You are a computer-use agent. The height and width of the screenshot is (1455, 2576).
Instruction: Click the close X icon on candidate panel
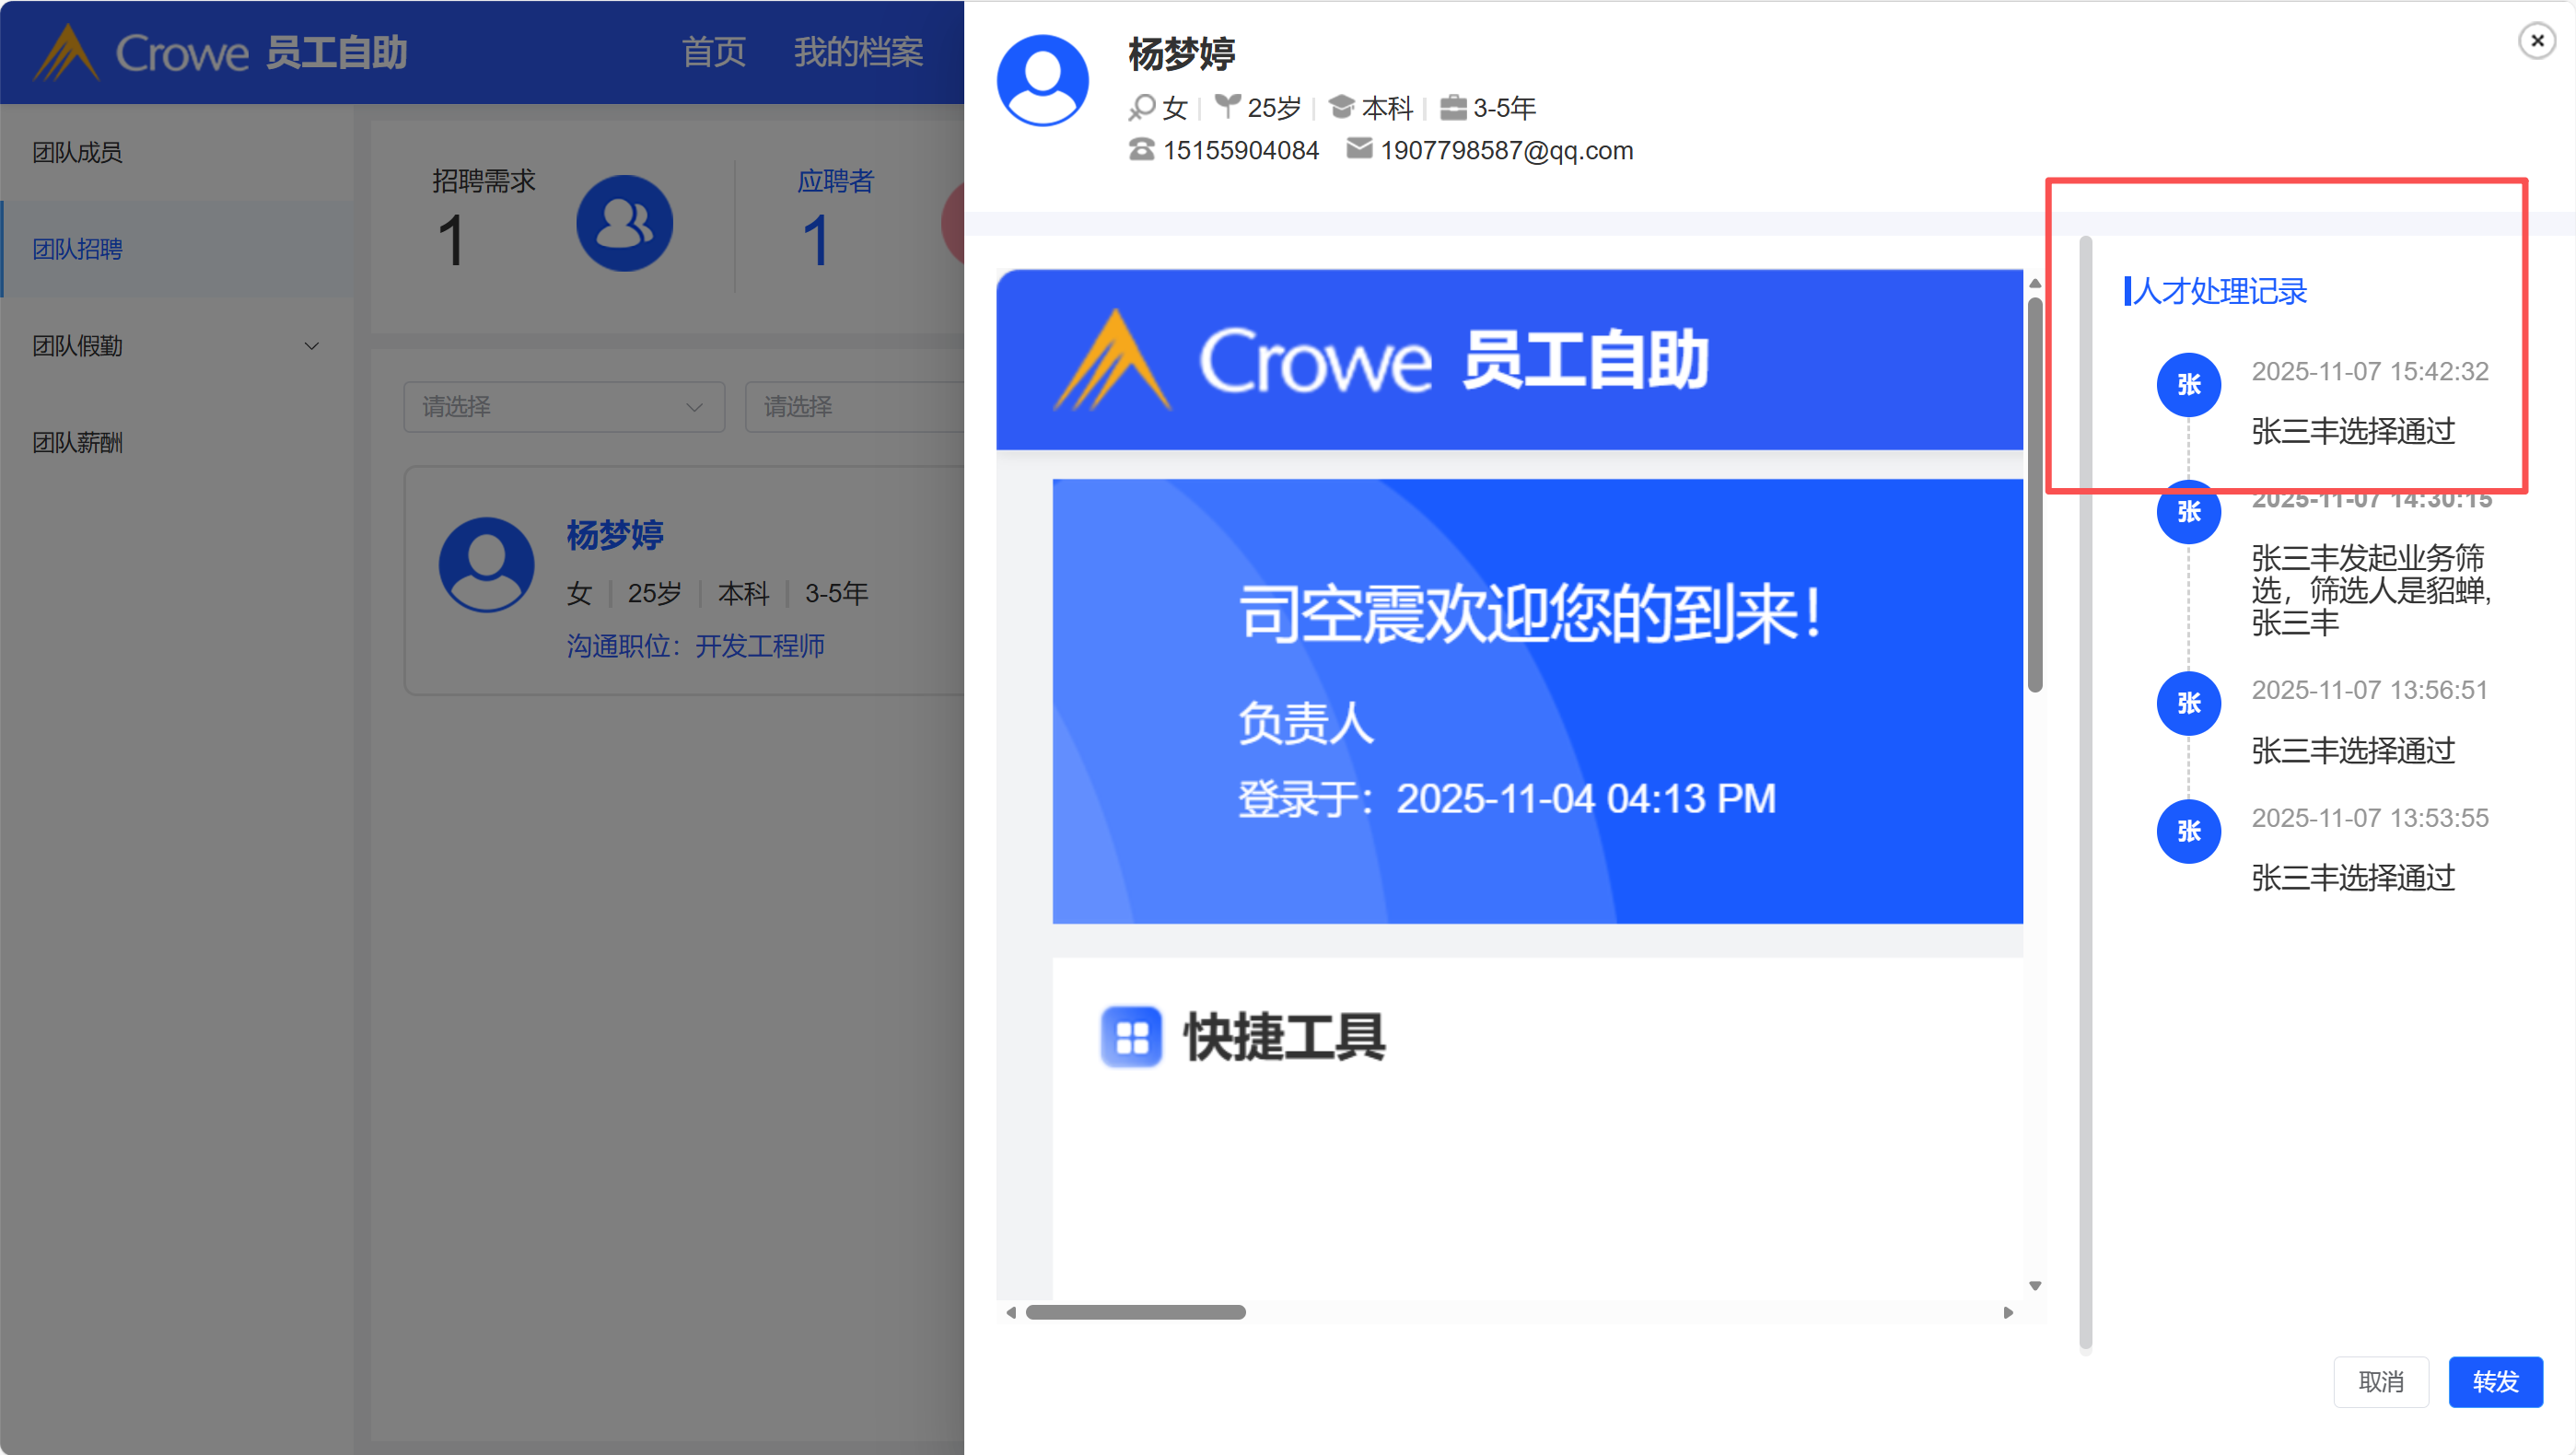[2536, 41]
